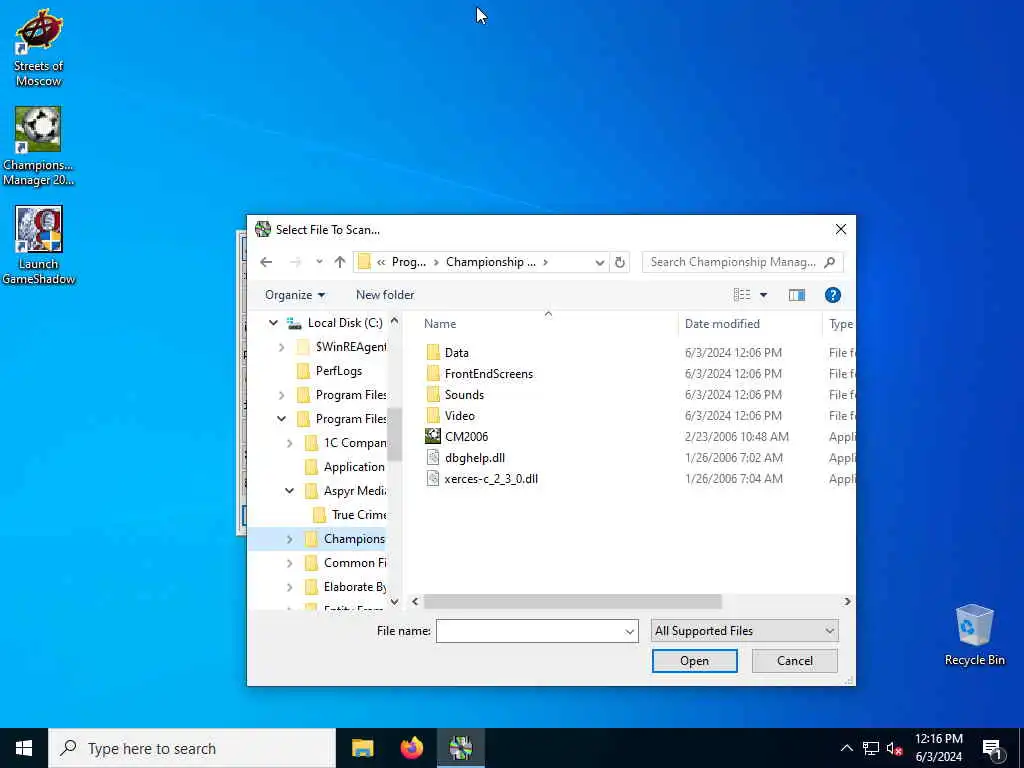Click the file list horizontal scrollbar thumb
The image size is (1024, 768).
(572, 601)
